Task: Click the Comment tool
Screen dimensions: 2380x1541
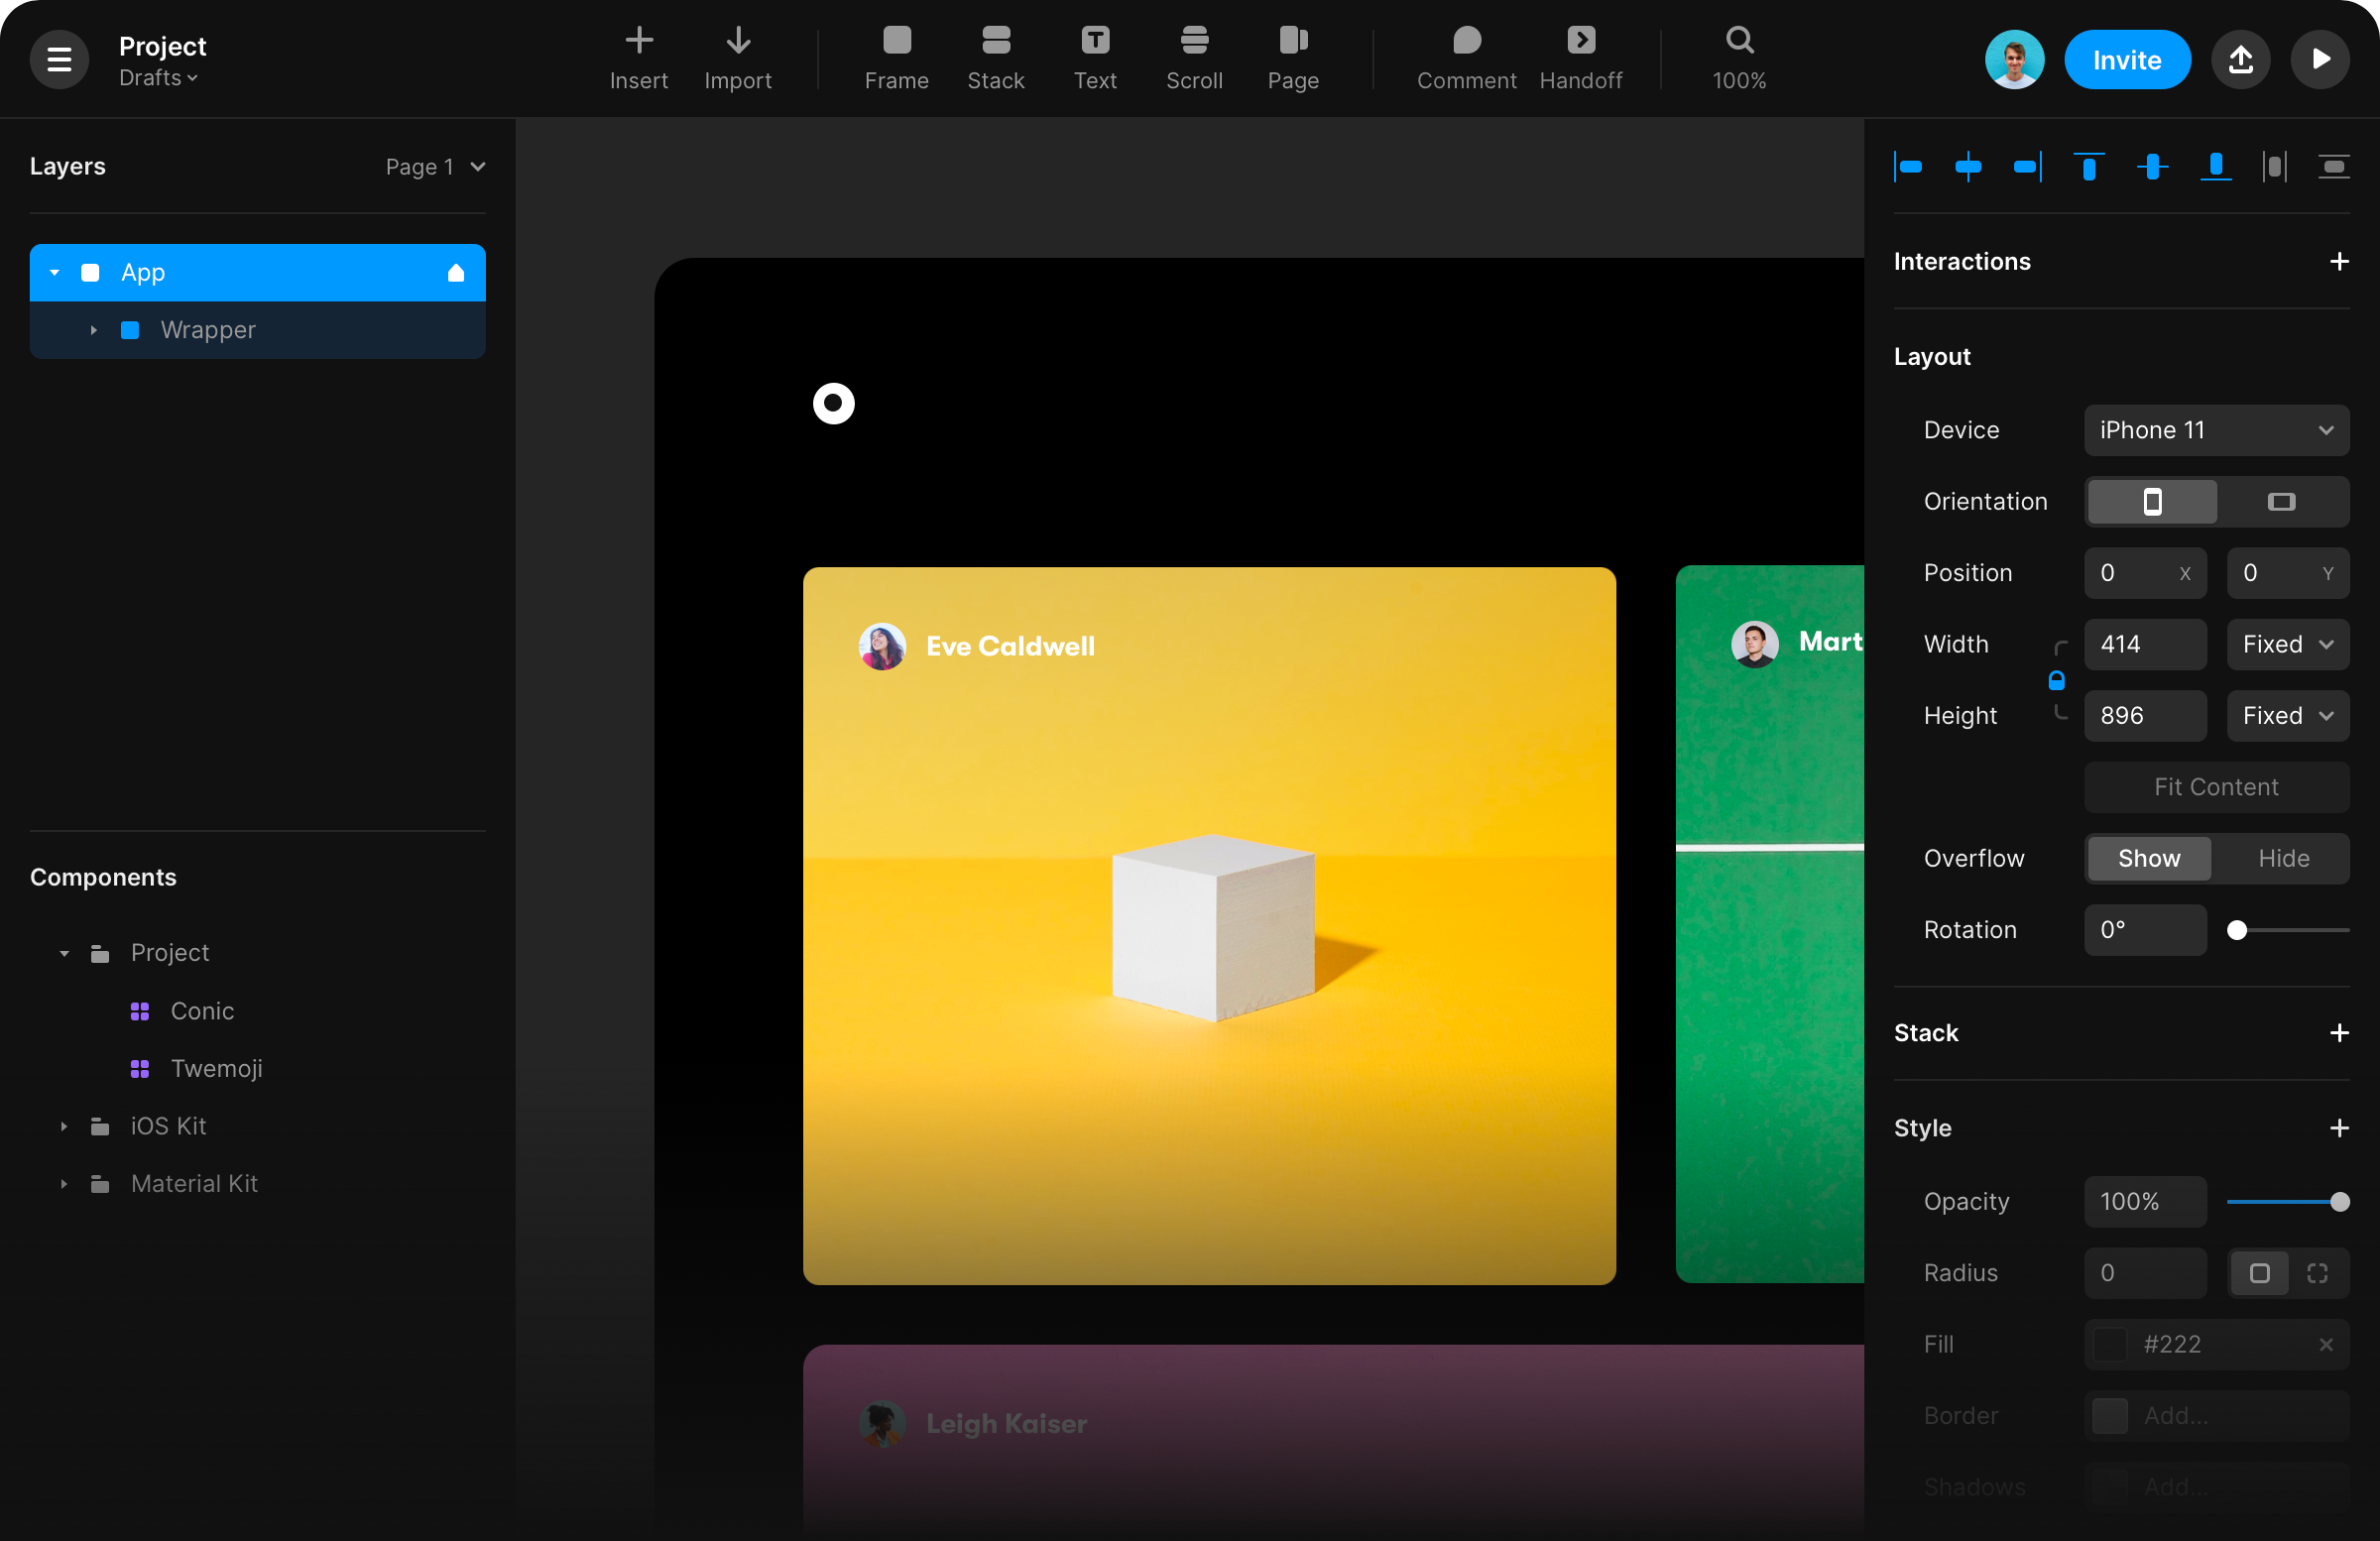Action: pyautogui.click(x=1466, y=58)
